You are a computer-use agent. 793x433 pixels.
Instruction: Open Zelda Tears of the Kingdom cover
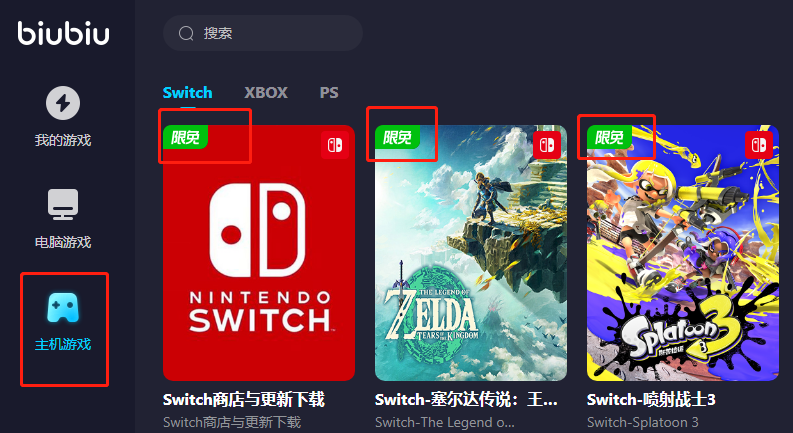point(471,253)
